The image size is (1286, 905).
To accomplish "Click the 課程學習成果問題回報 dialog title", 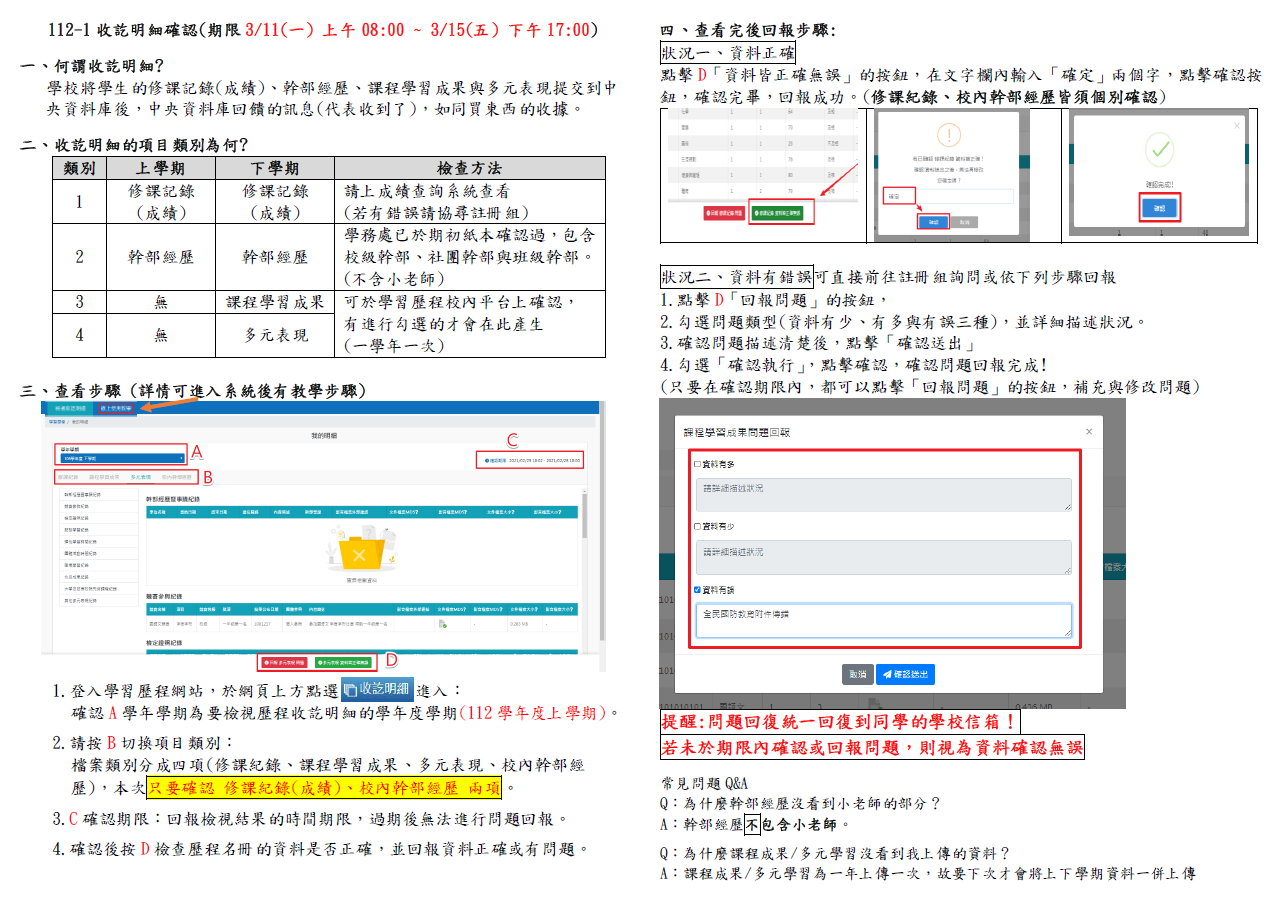I will click(x=736, y=432).
